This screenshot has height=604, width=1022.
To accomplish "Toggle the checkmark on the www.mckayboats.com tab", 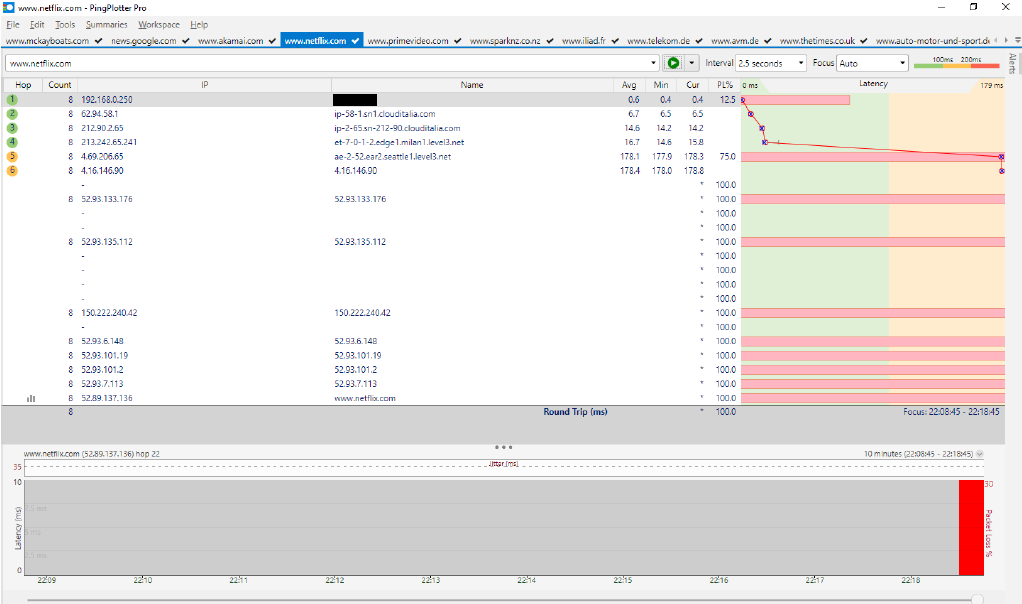I will 98,40.
